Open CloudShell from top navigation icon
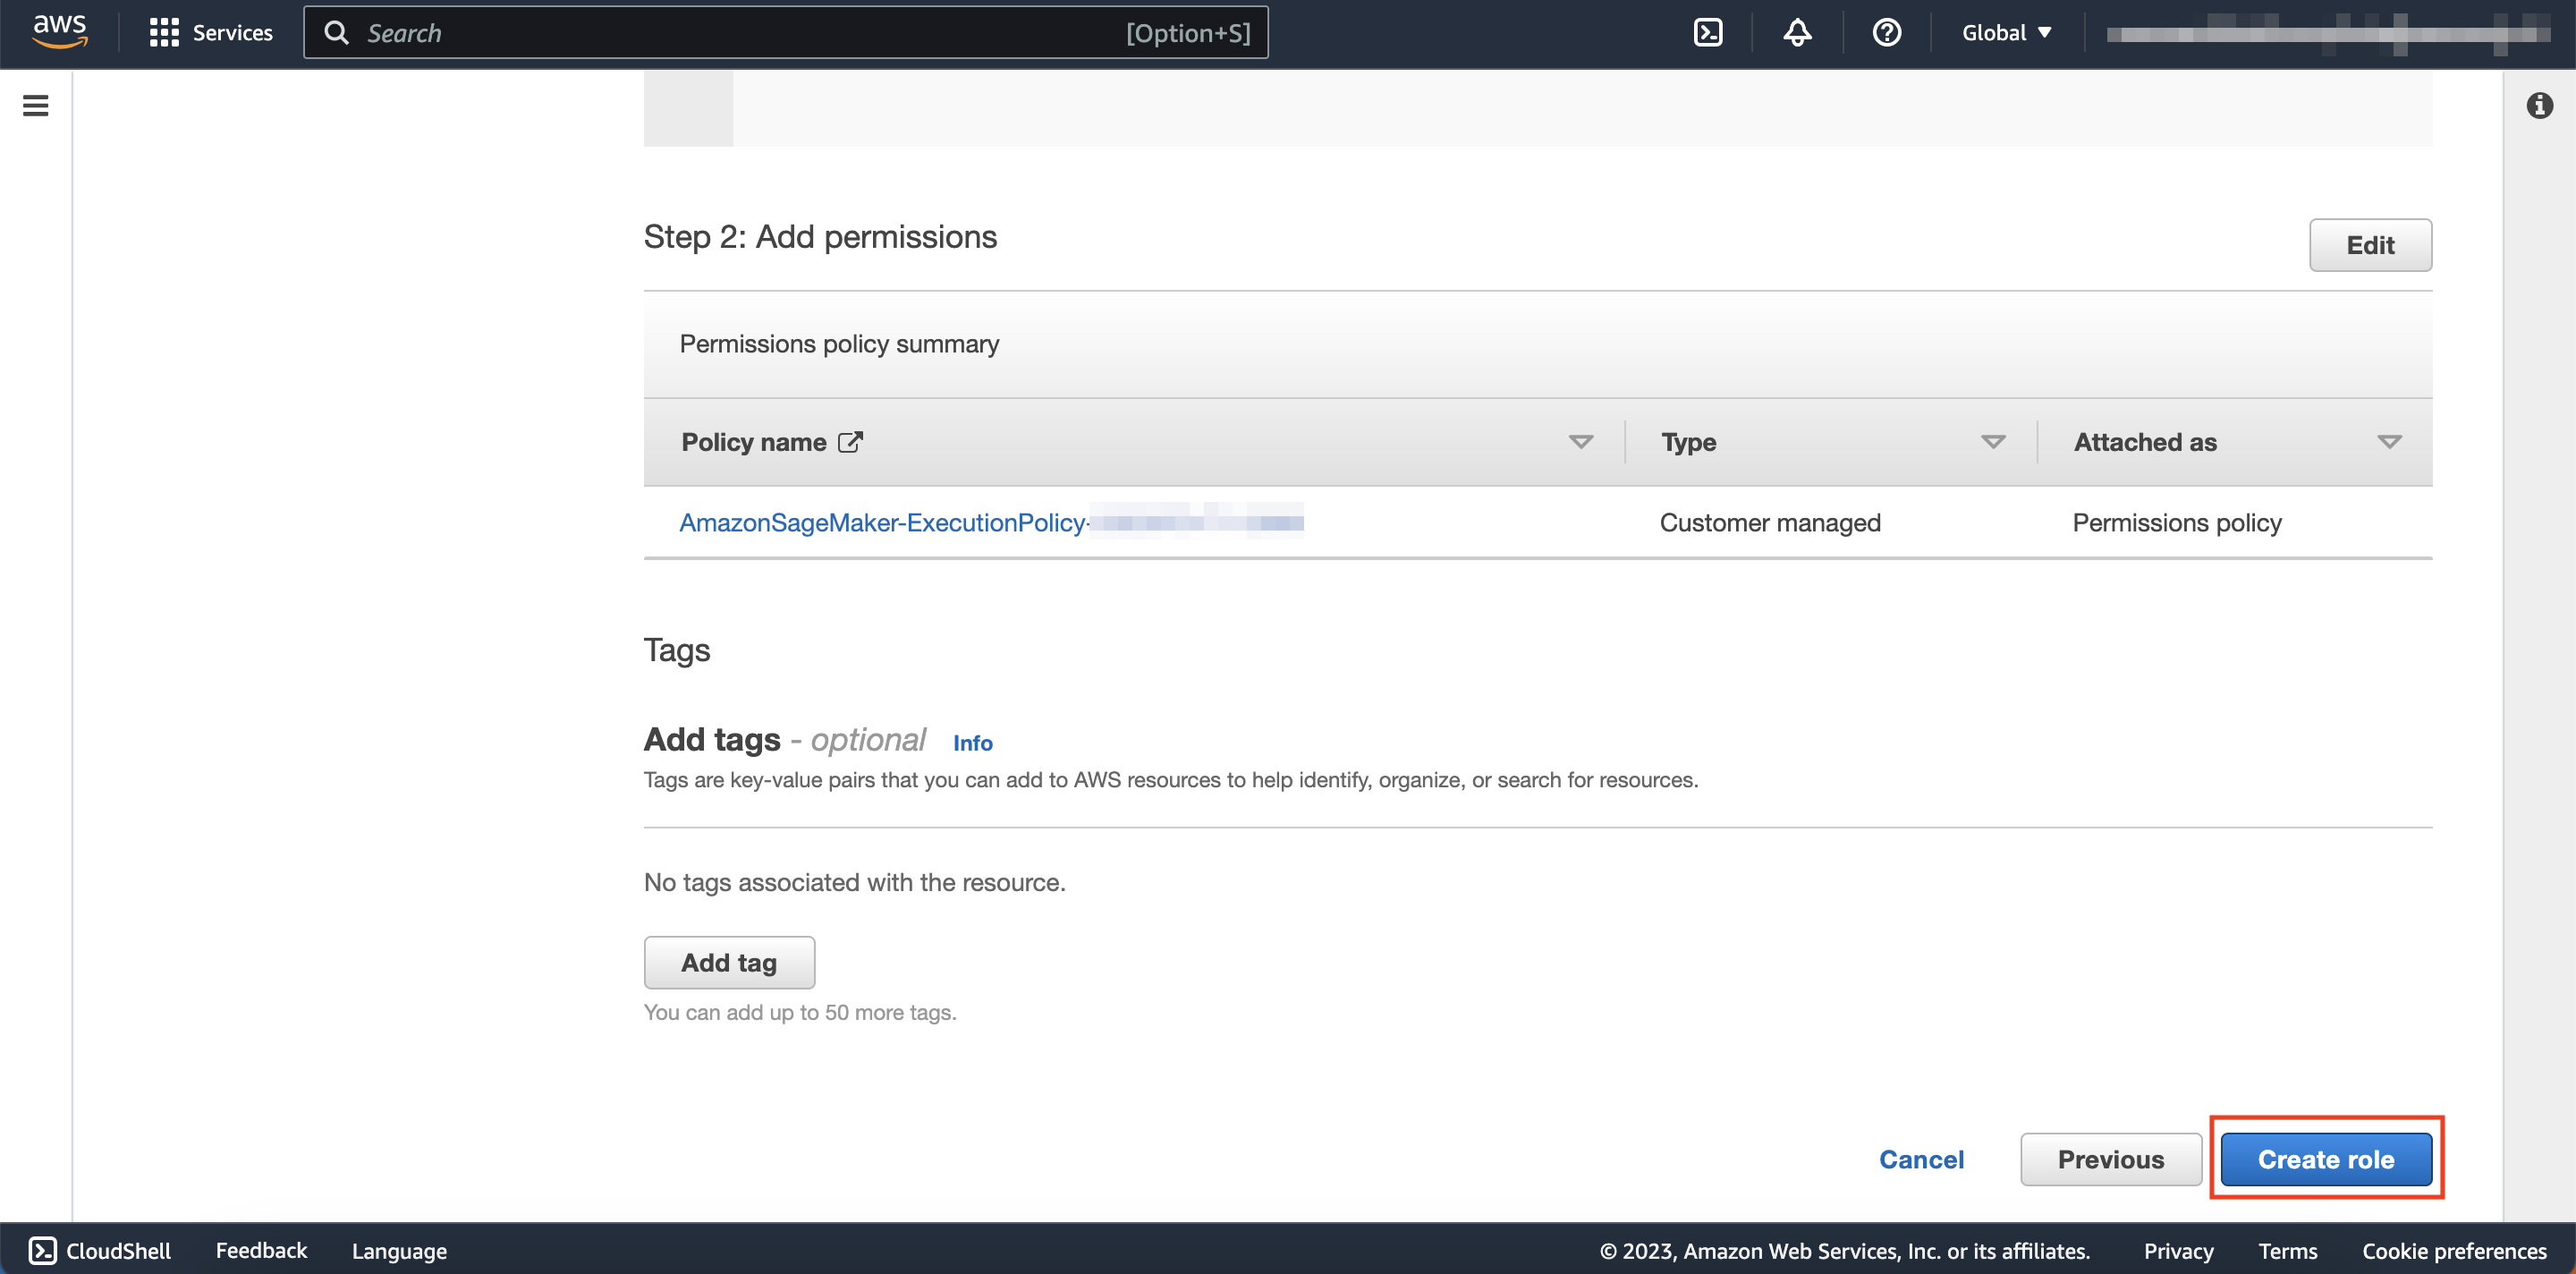Viewport: 2576px width, 1274px height. (x=1708, y=32)
